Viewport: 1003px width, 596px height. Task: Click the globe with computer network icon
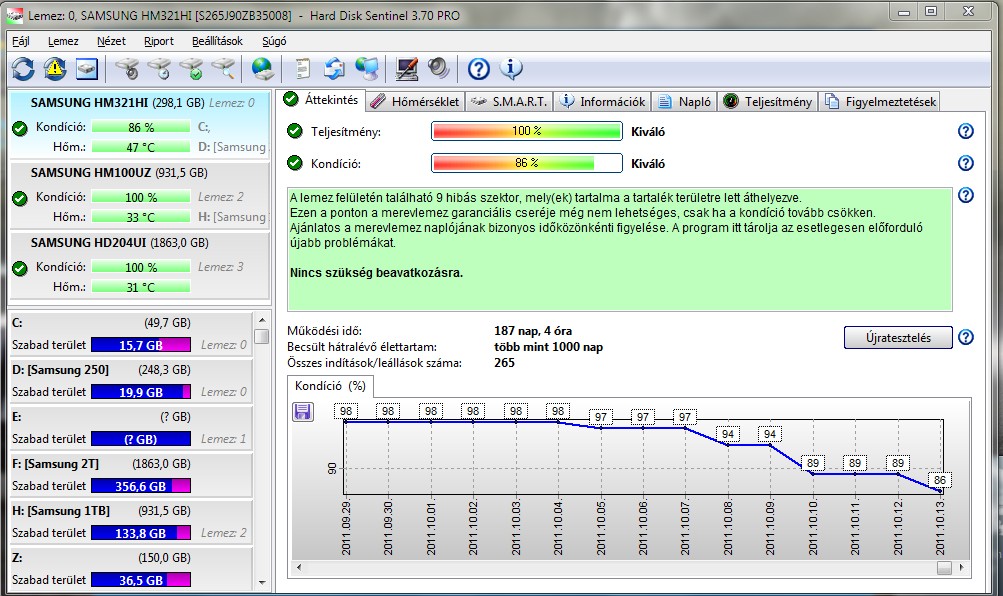point(367,68)
